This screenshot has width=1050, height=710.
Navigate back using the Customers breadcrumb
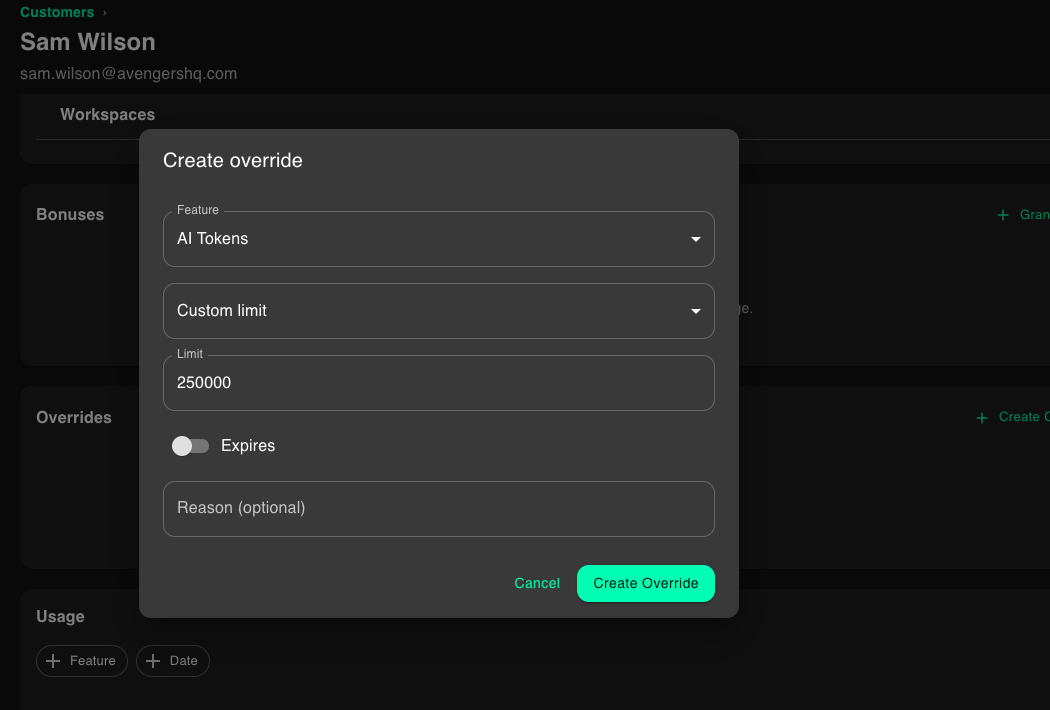click(56, 12)
